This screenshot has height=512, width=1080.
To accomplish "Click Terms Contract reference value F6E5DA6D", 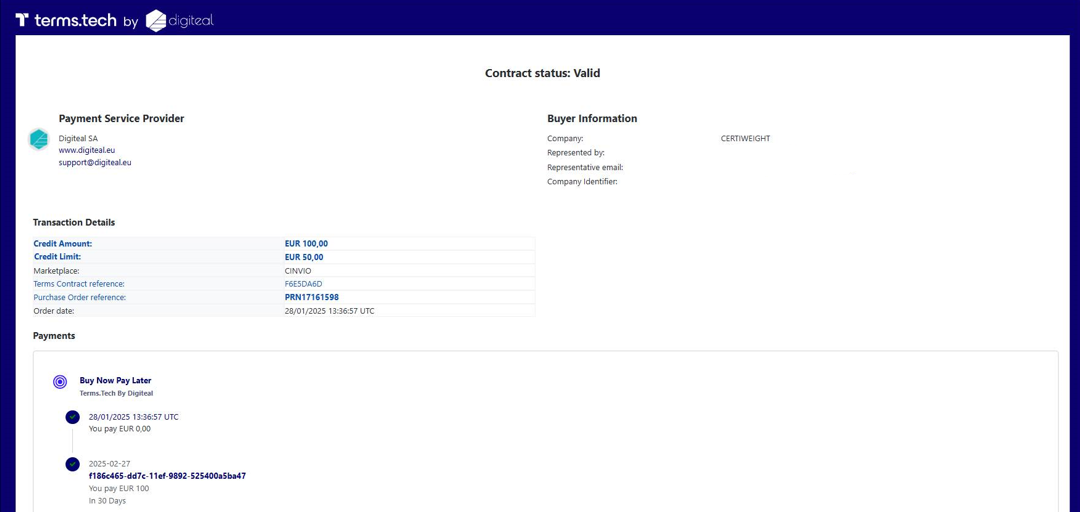I will point(304,284).
